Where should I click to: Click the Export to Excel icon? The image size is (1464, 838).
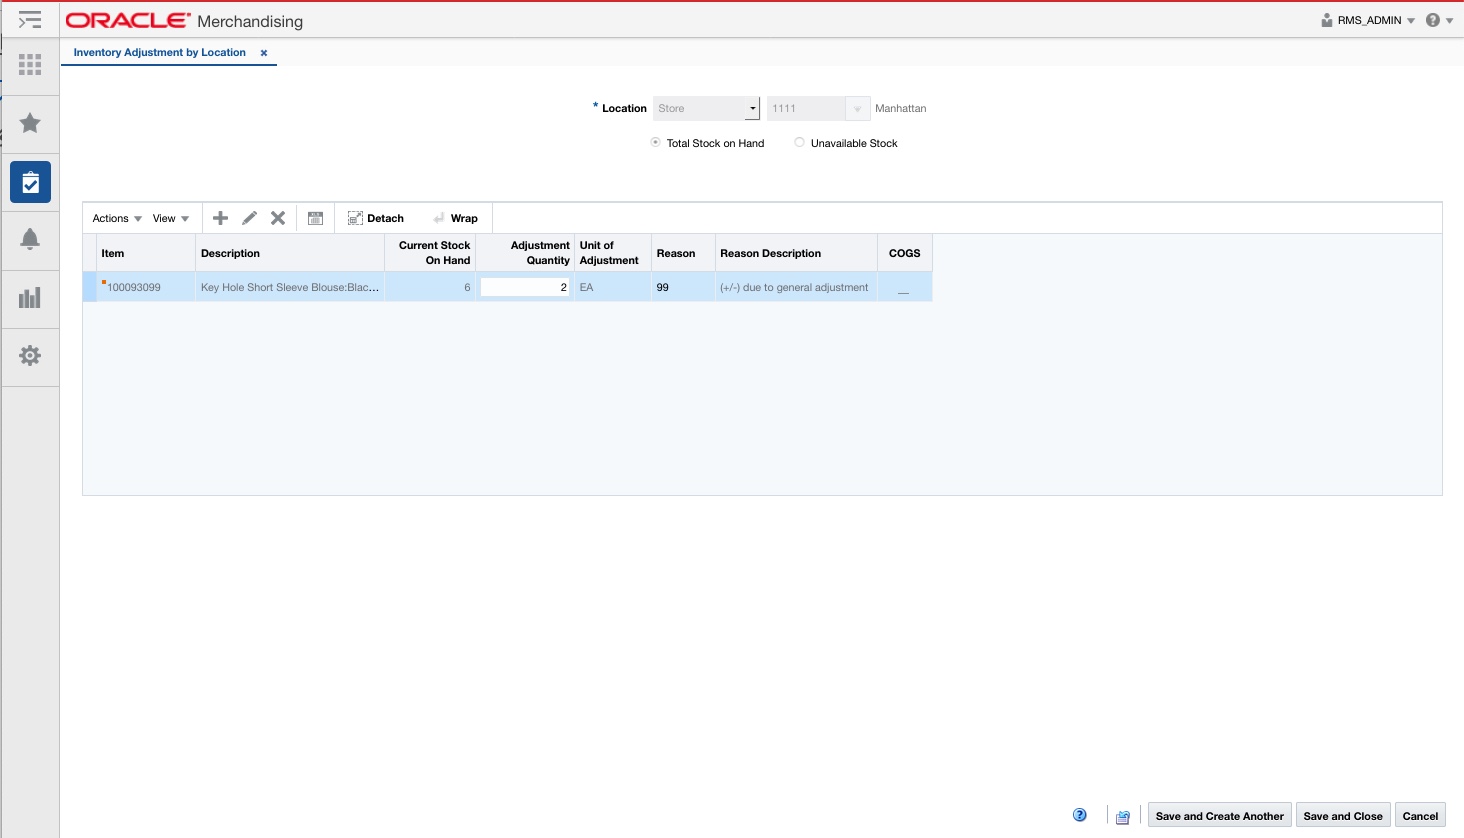[x=315, y=217]
